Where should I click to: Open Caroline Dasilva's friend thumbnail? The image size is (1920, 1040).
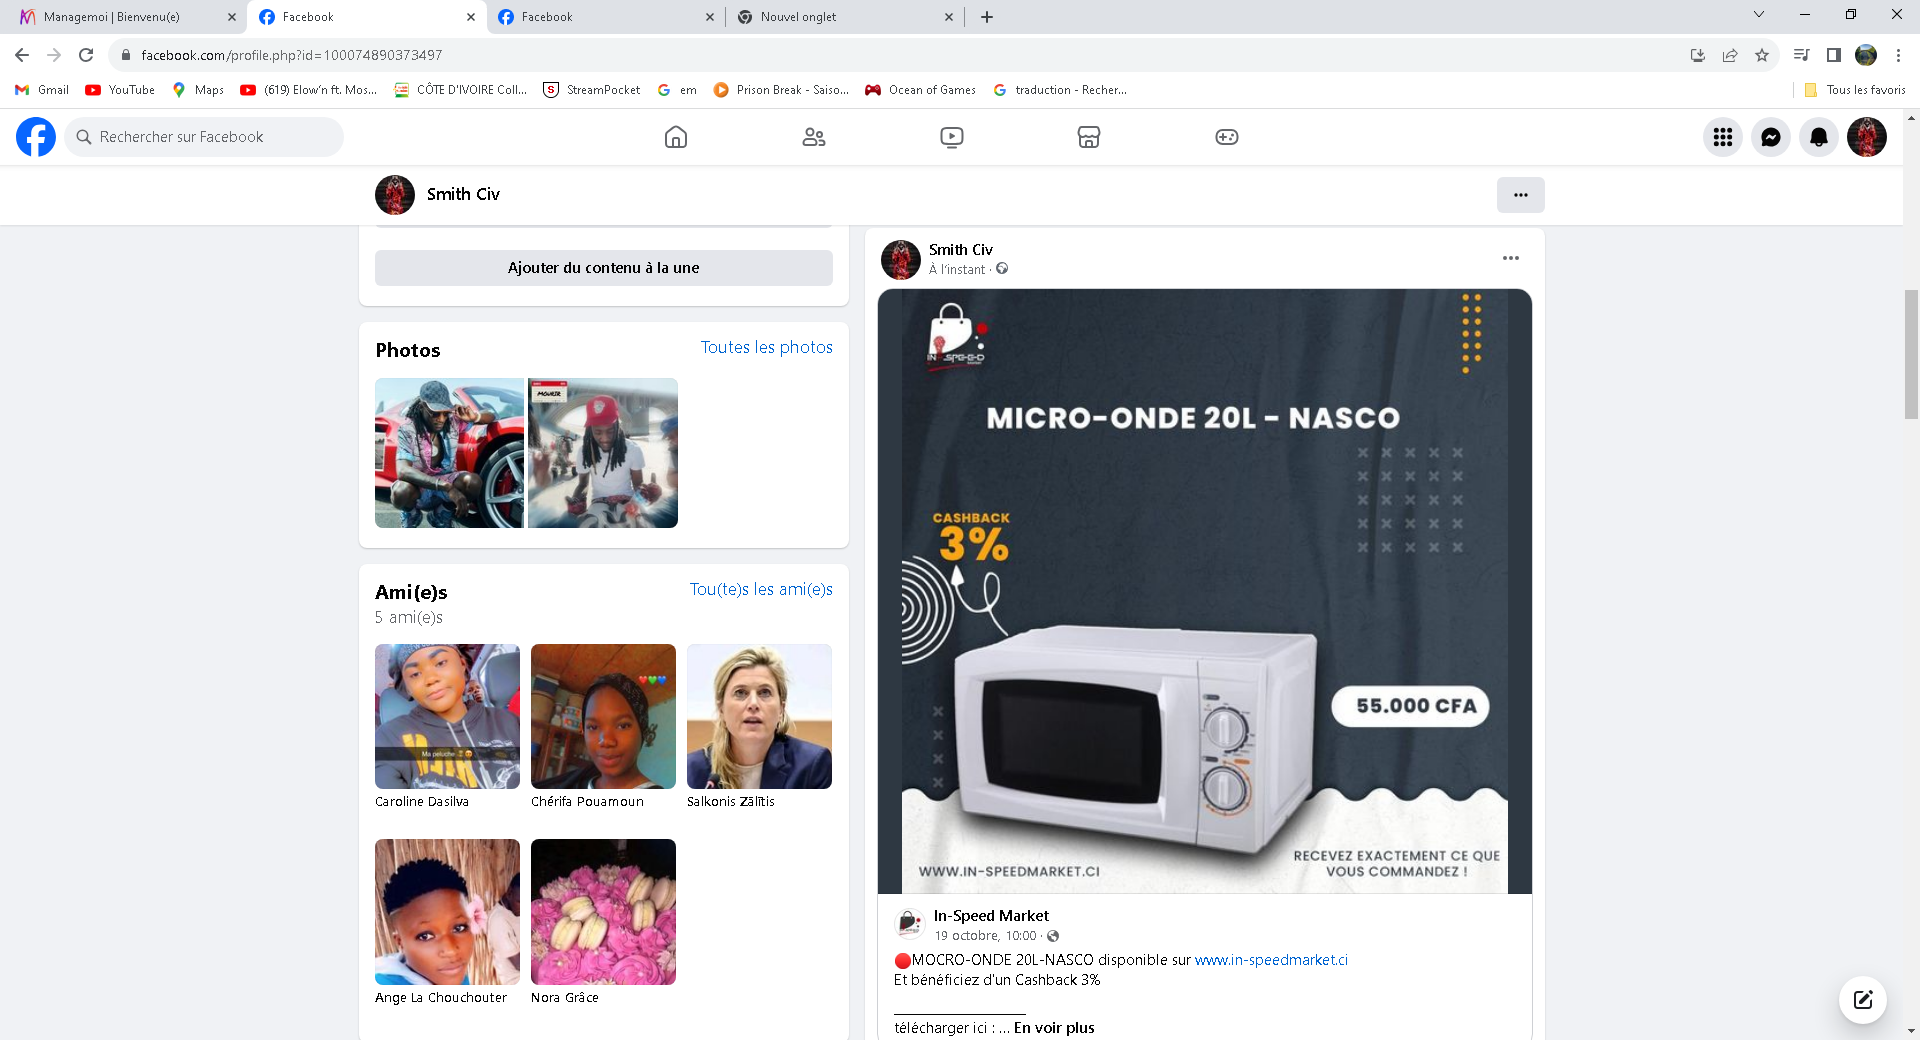(447, 716)
